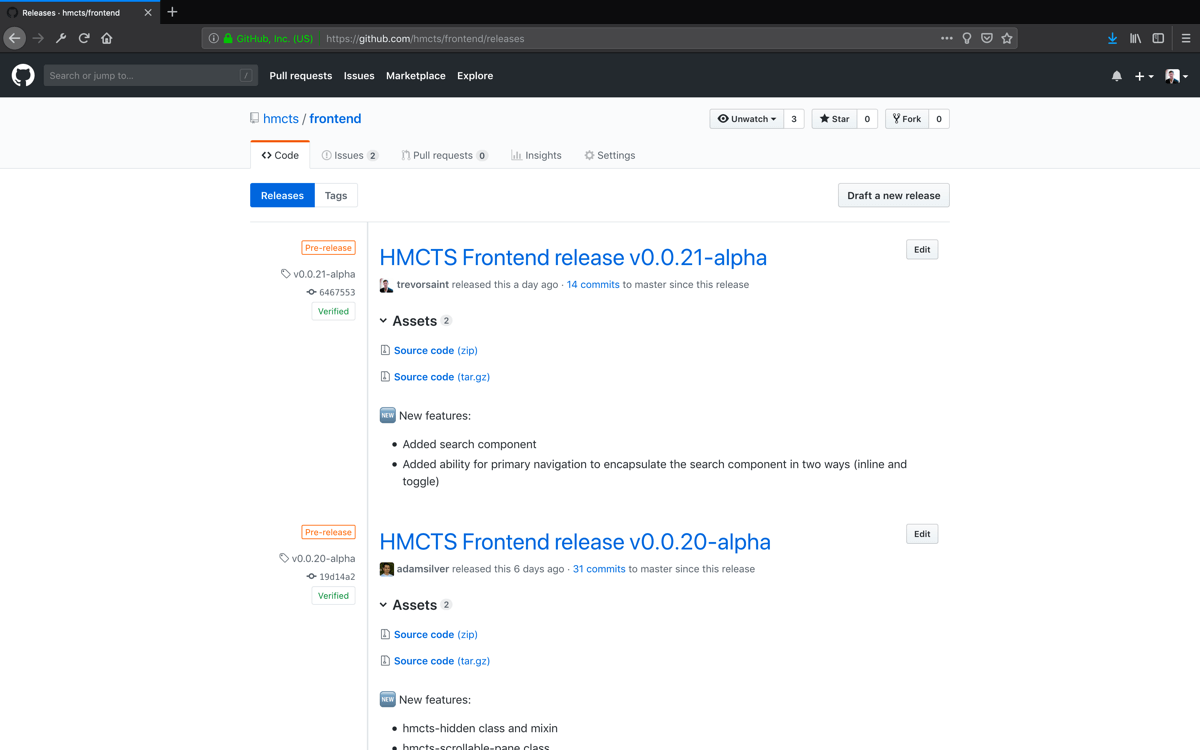Open the developer wrench tool icon

[x=61, y=38]
